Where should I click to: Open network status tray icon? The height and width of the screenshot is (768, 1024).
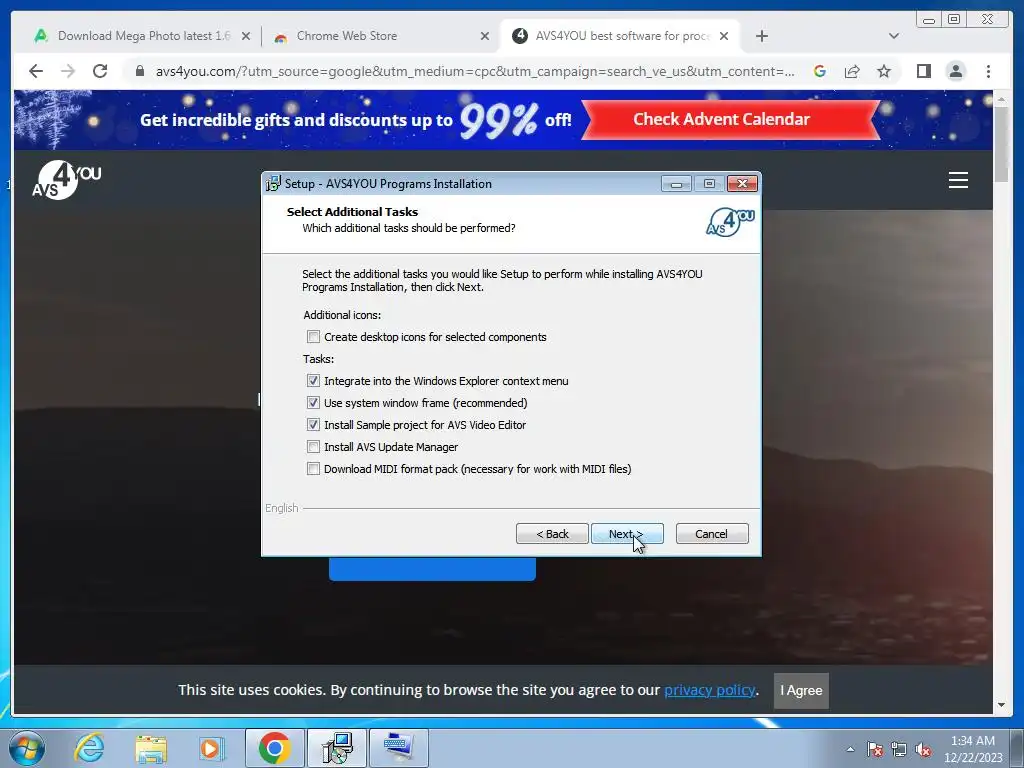899,750
